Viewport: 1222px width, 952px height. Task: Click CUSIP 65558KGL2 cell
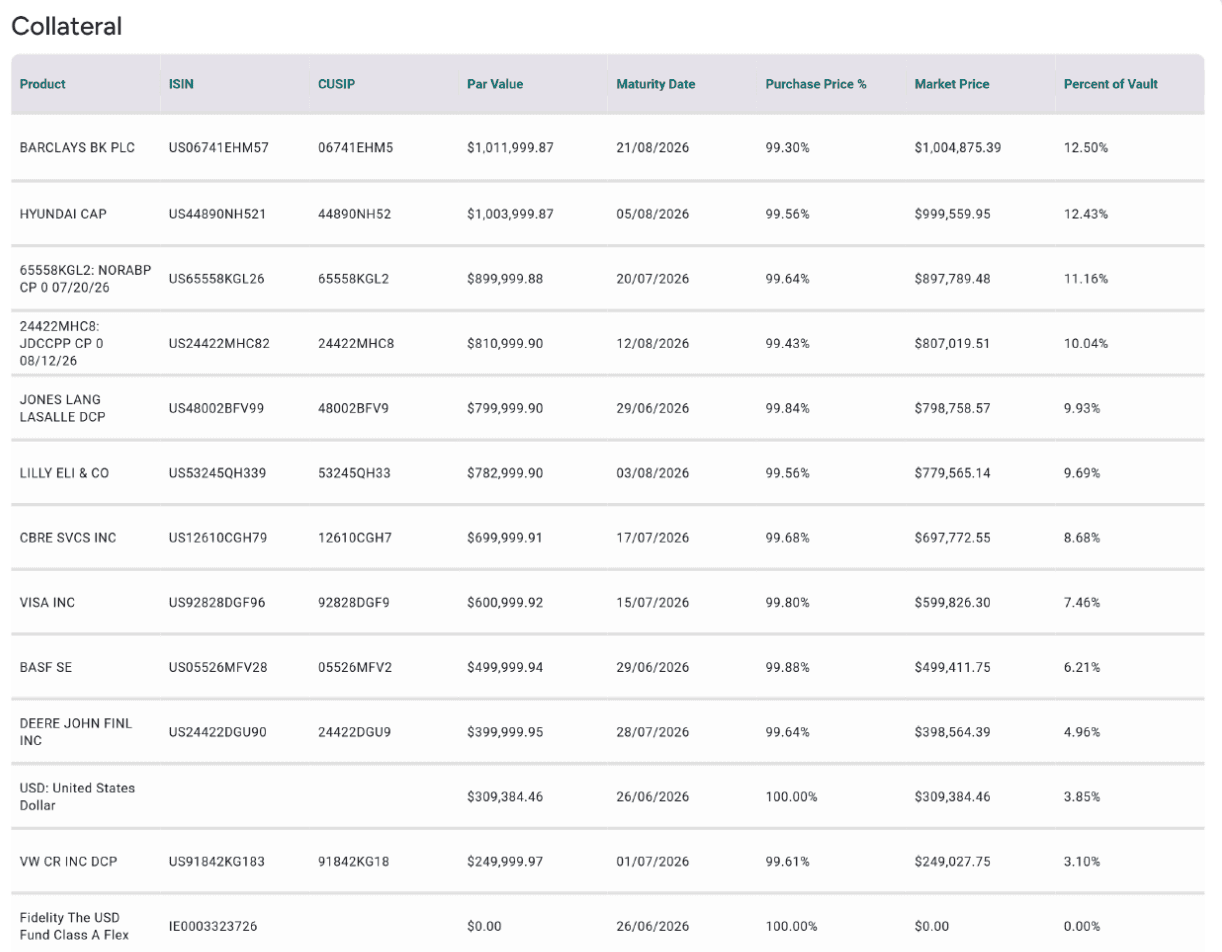[x=354, y=279]
